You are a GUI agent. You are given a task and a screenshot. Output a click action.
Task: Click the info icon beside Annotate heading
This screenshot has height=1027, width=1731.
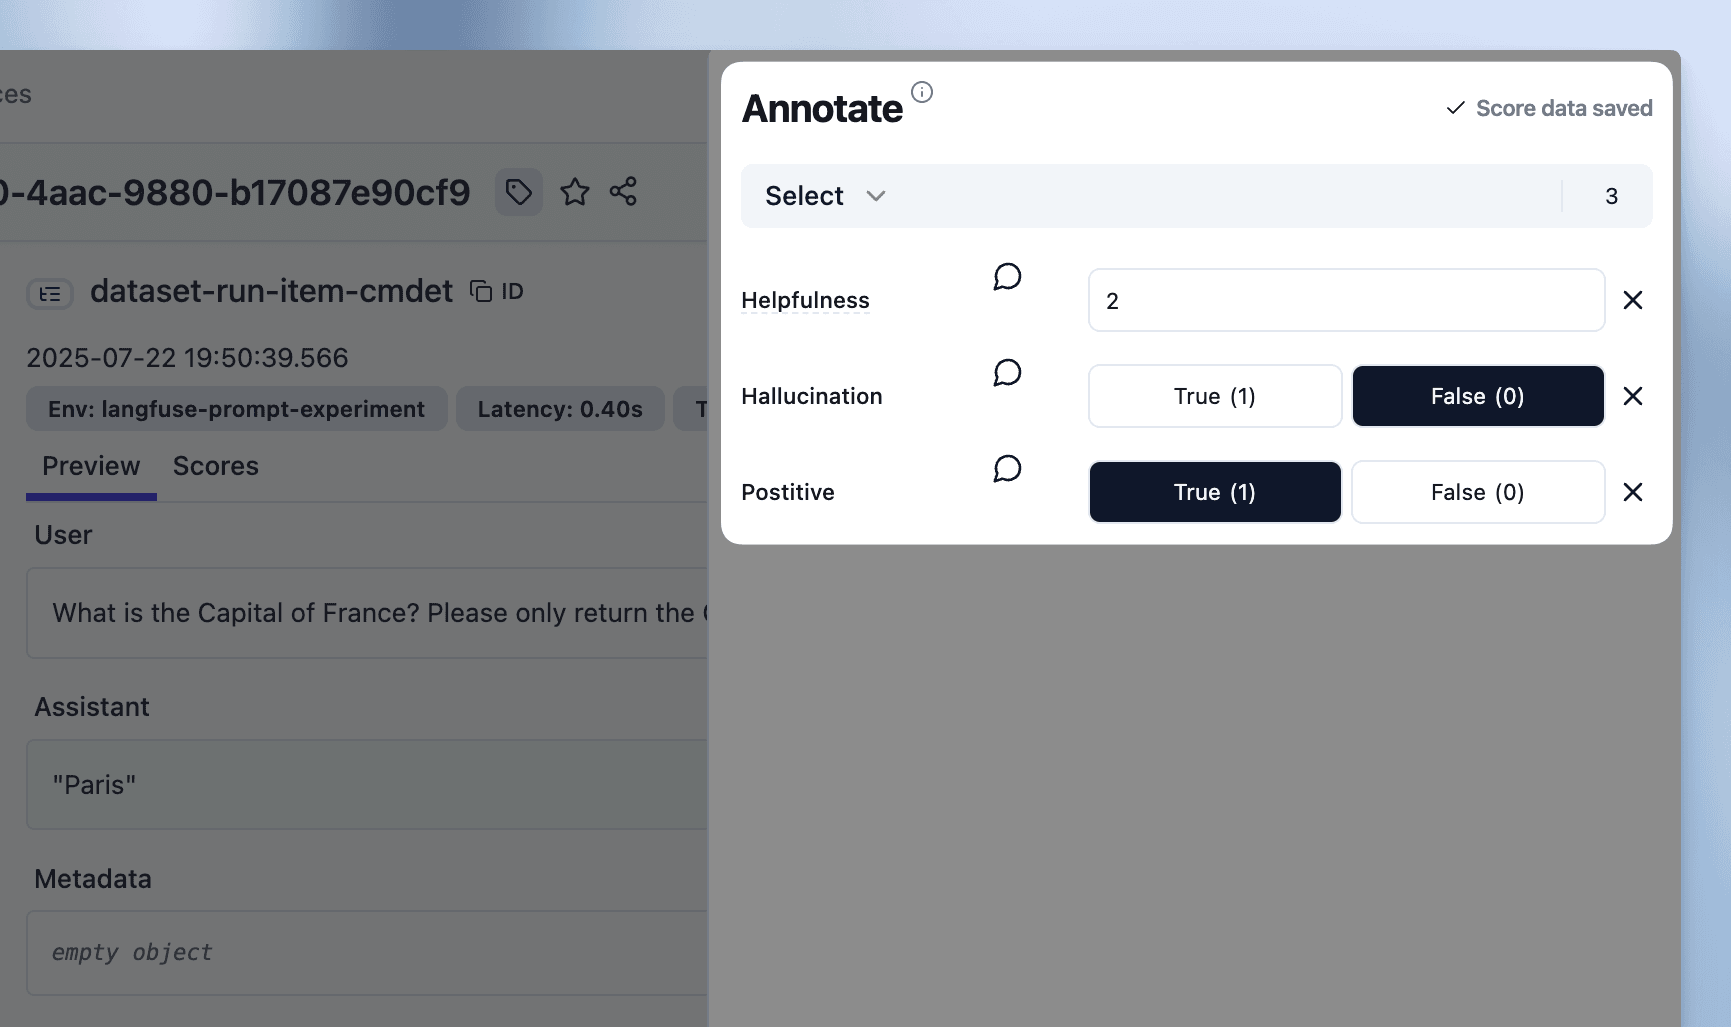pos(921,90)
